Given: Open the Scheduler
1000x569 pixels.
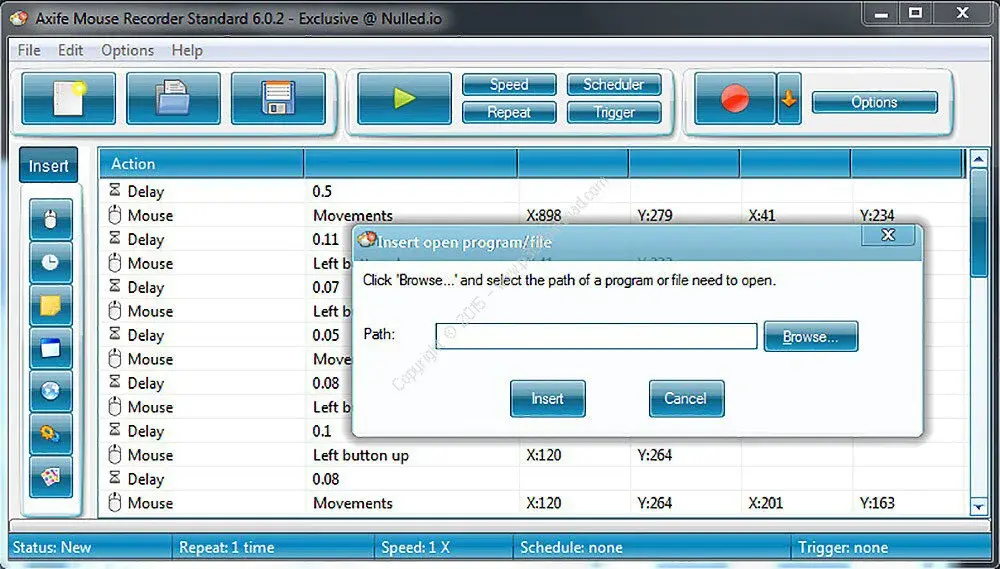Looking at the screenshot, I should tap(614, 84).
